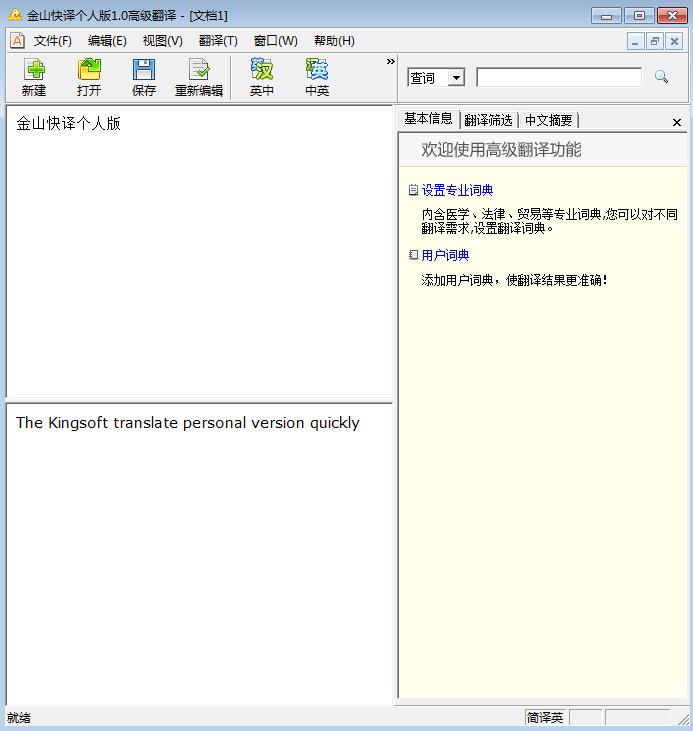The image size is (693, 731).
Task: Maximize the main application window
Action: tap(639, 16)
